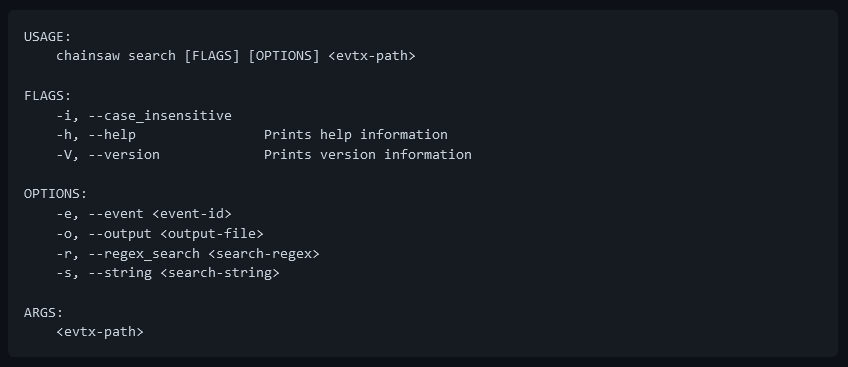Click <evtx-path> under the ARGS section
The image size is (848, 367).
[x=100, y=332]
